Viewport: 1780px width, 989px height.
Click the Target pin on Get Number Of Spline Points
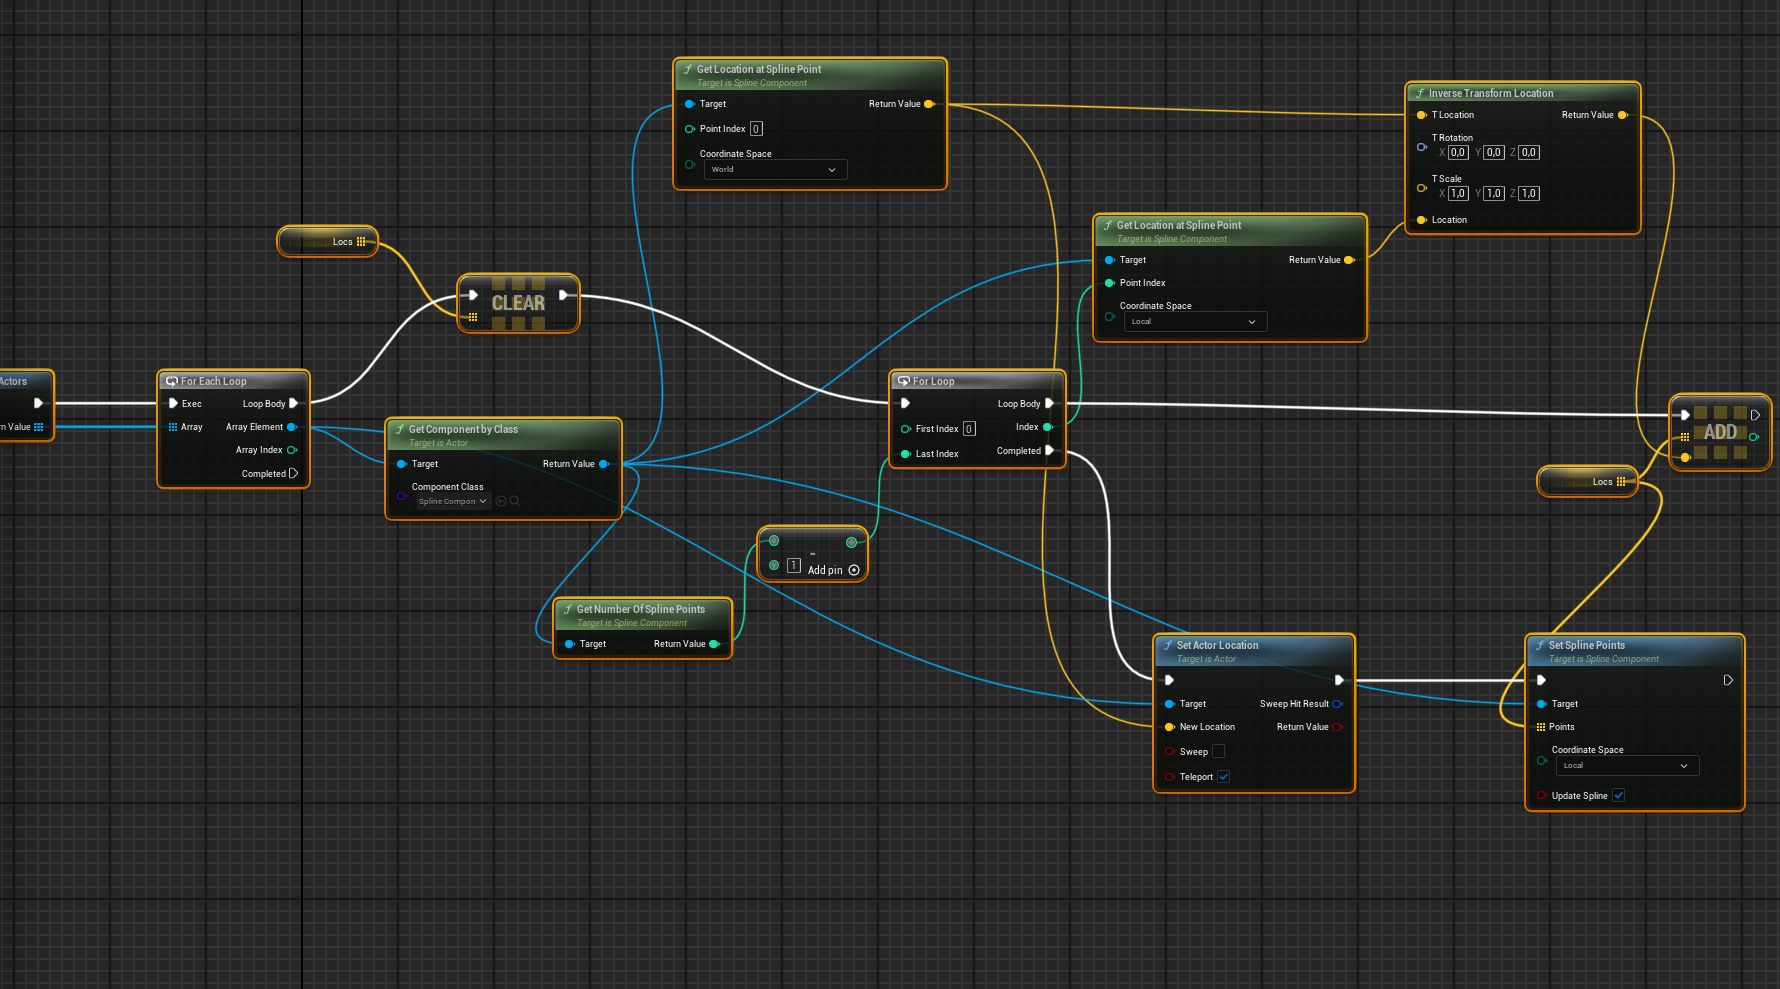[x=570, y=644]
